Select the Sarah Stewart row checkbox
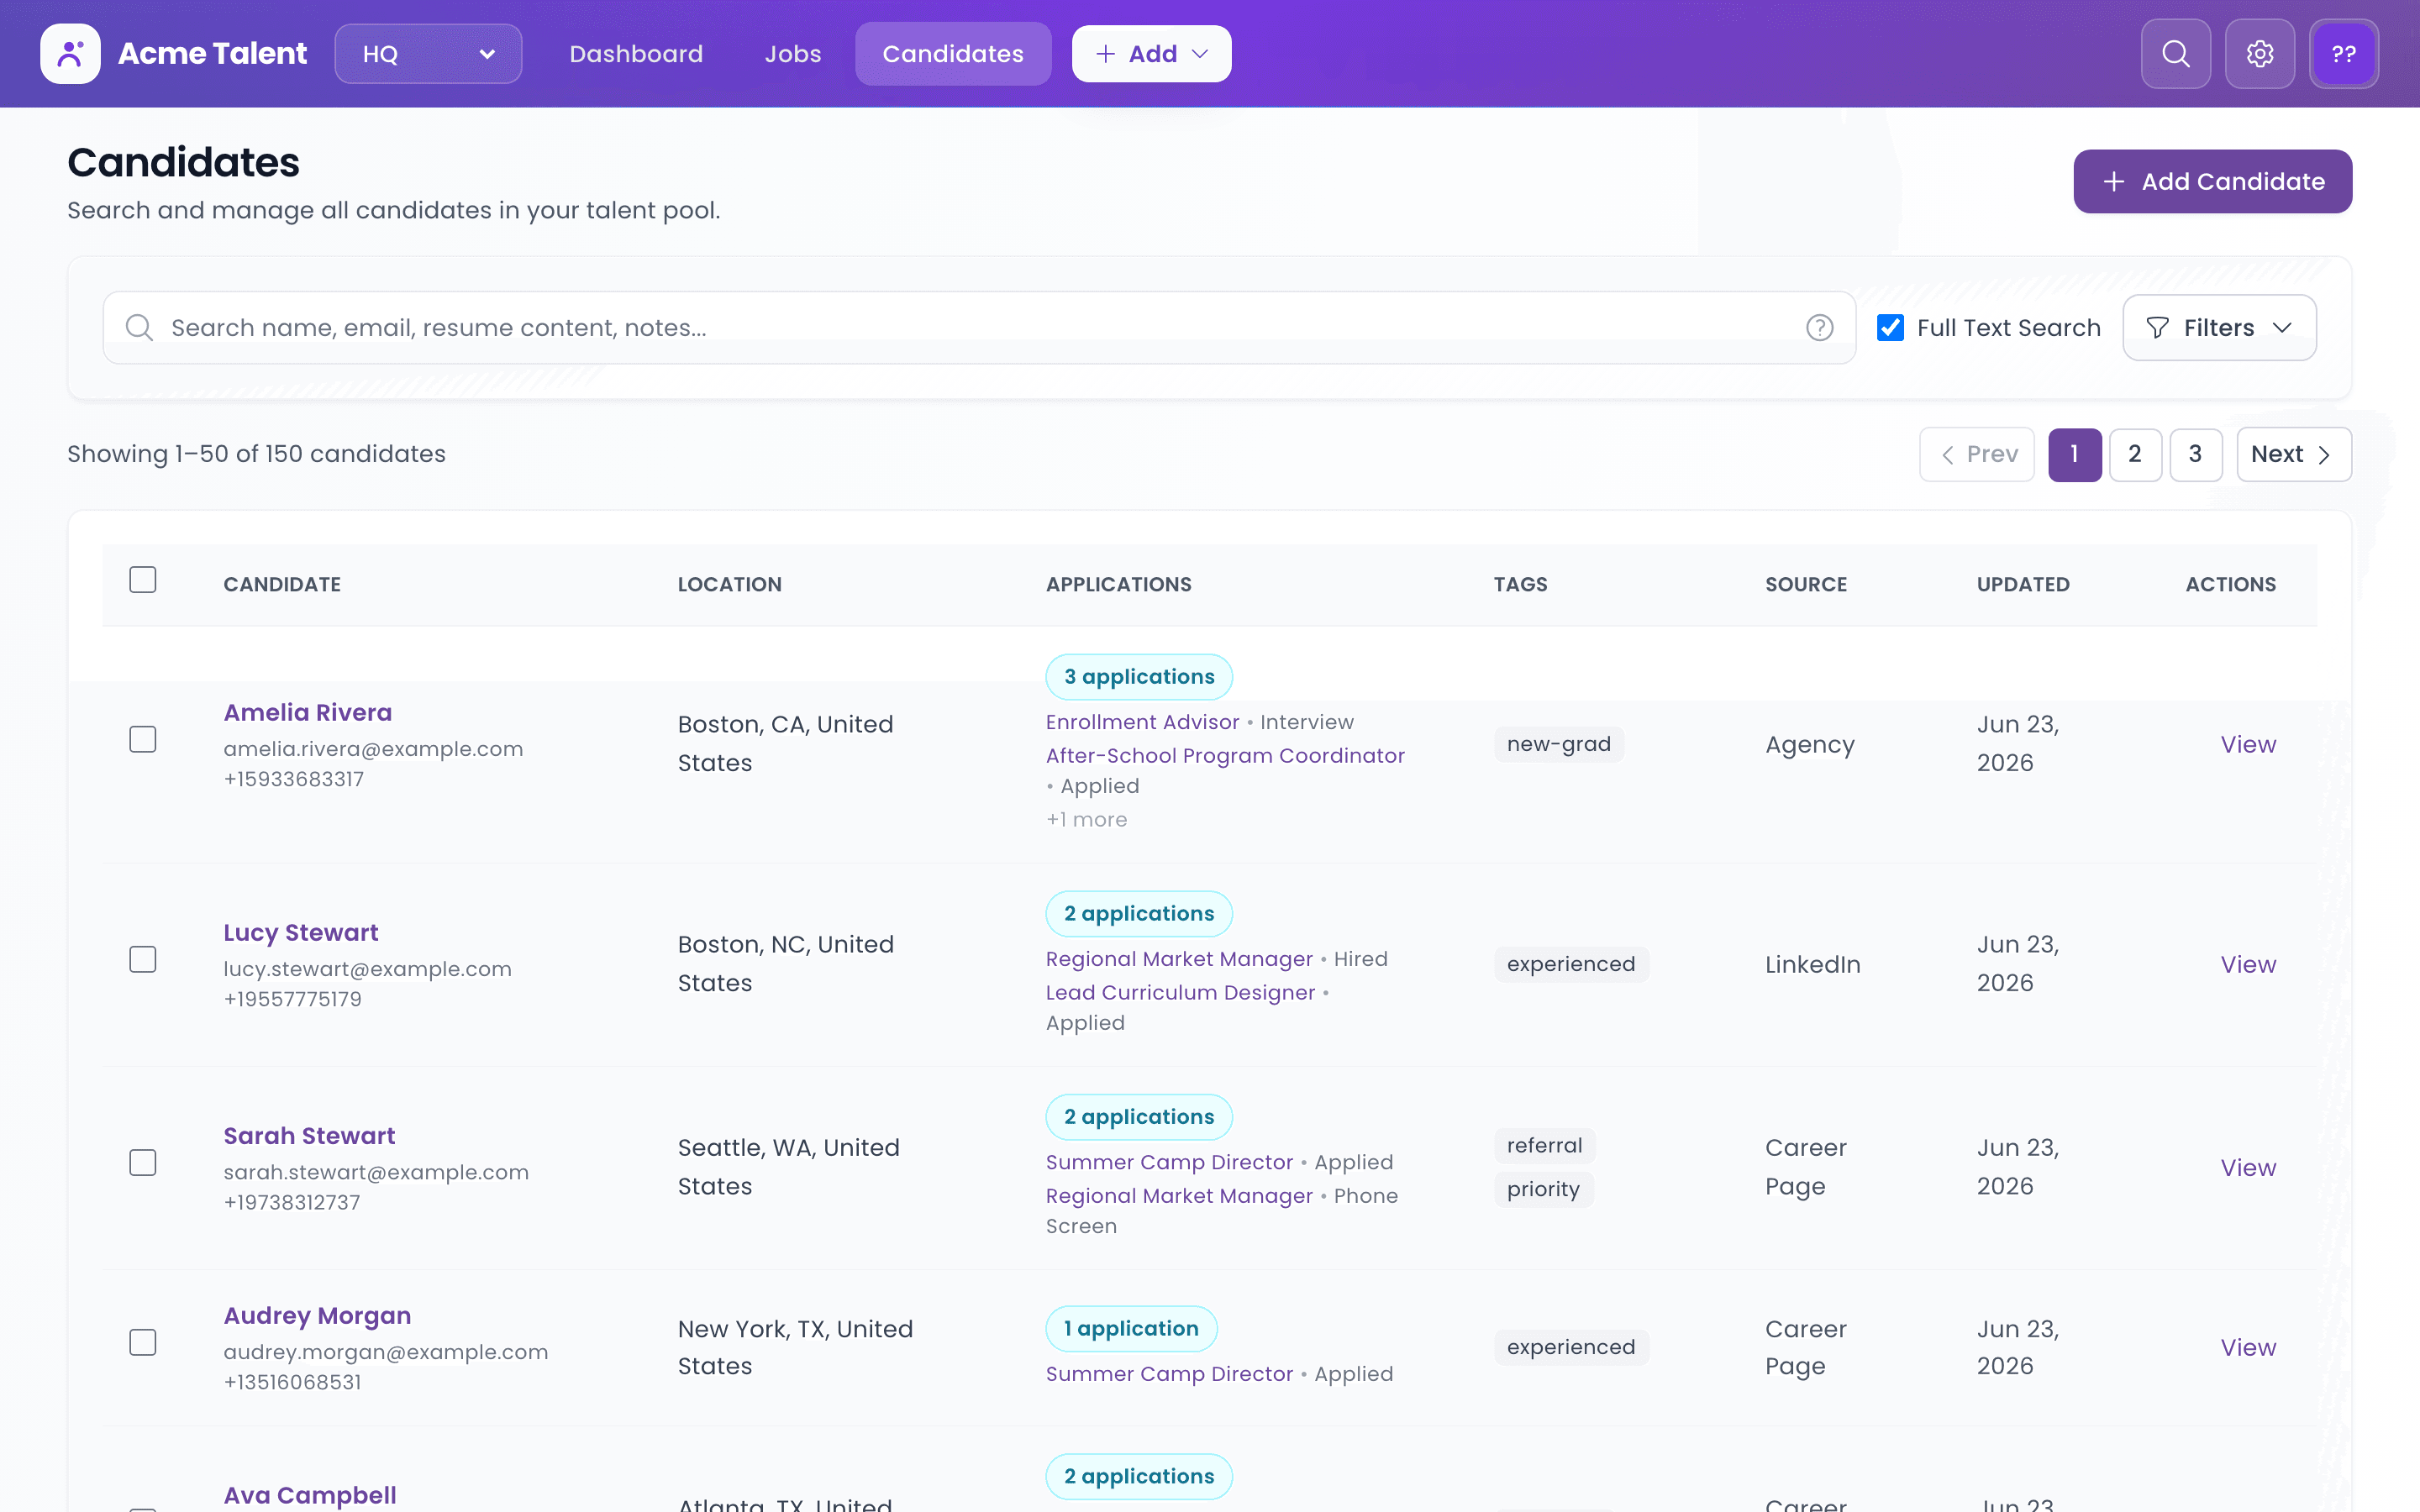Viewport: 2420px width, 1512px height. pos(143,1162)
